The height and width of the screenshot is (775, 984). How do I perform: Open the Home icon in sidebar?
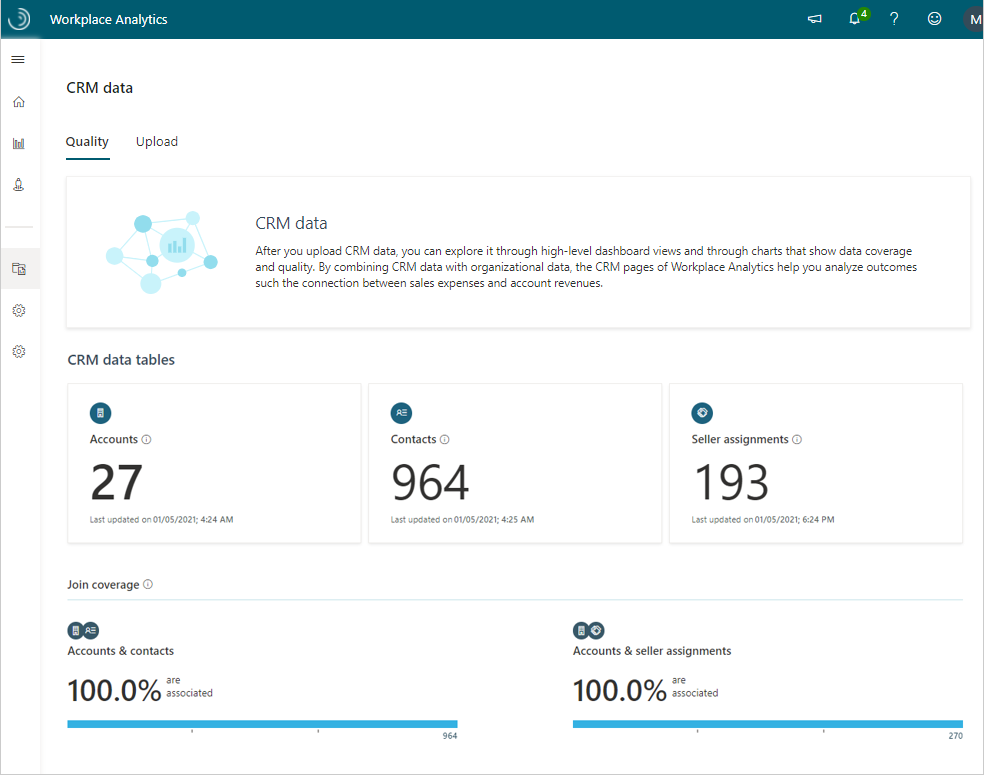19,102
